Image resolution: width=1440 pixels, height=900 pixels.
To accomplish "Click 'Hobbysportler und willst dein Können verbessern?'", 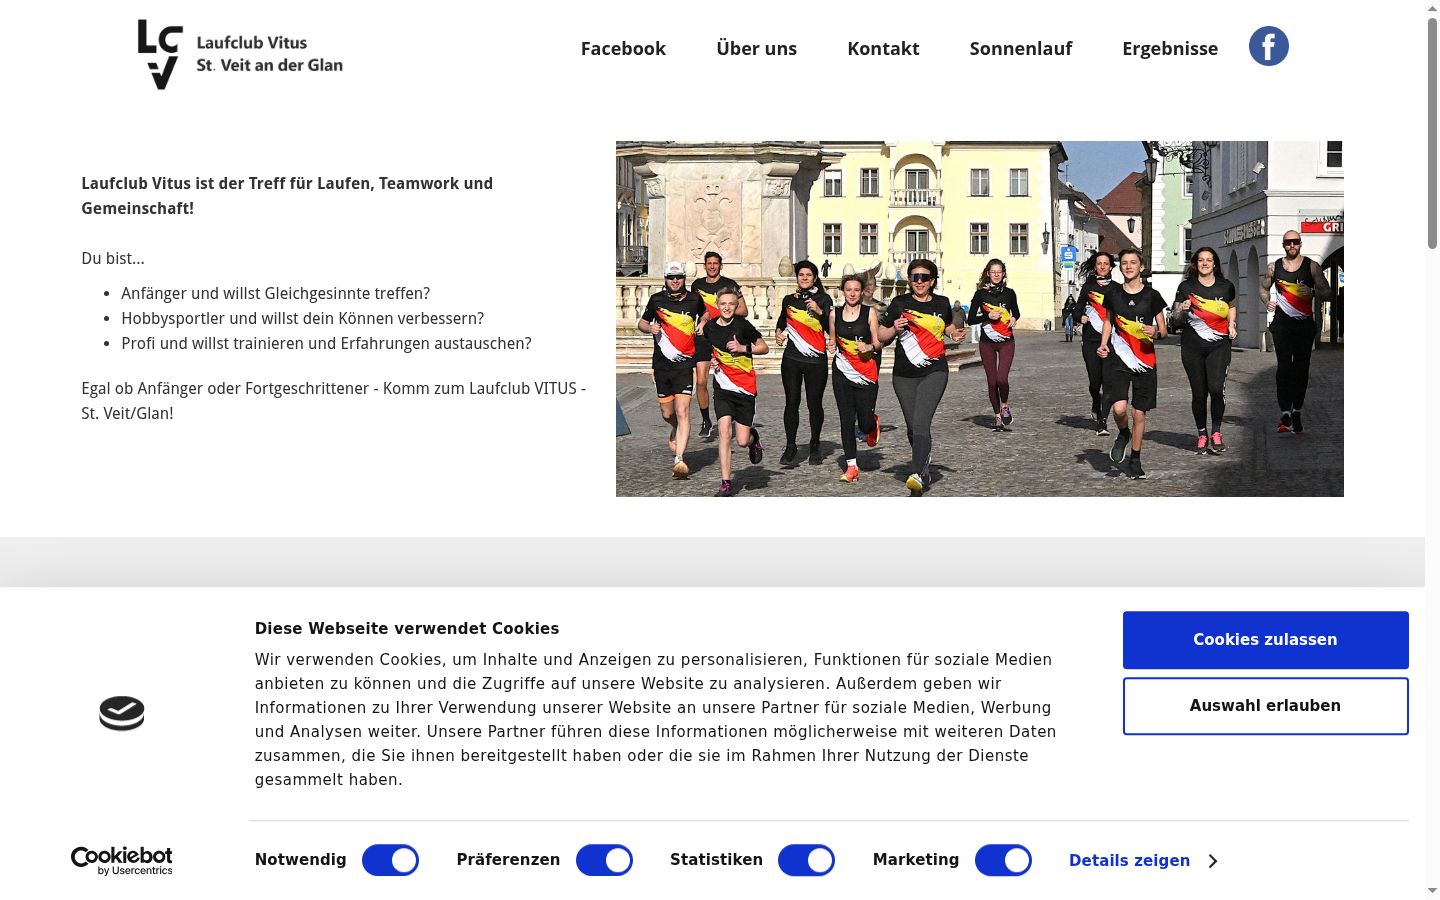I will coord(303,318).
